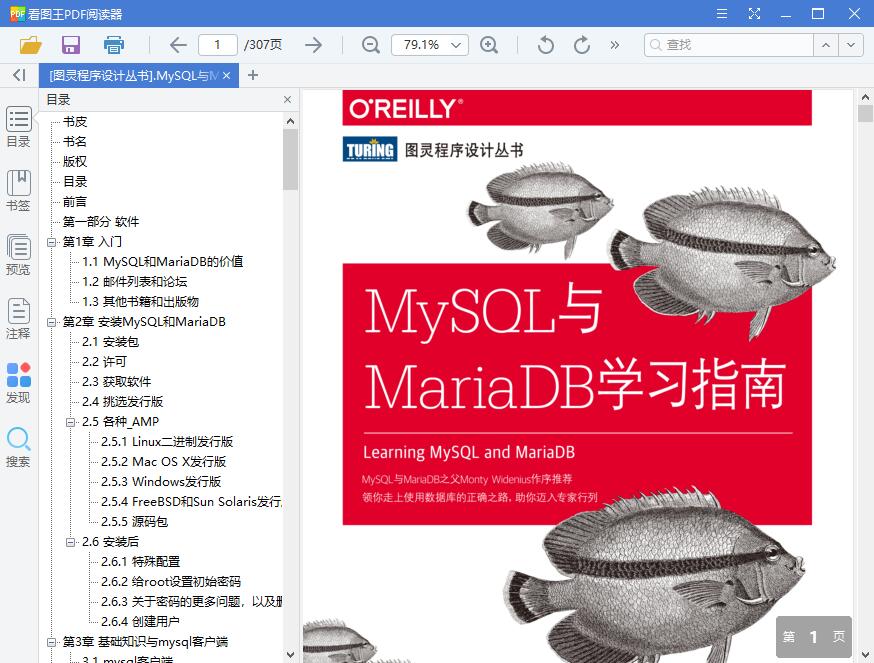Viewport: 874px width, 663px height.
Task: Jump to 版权 in outline
Action: click(75, 162)
